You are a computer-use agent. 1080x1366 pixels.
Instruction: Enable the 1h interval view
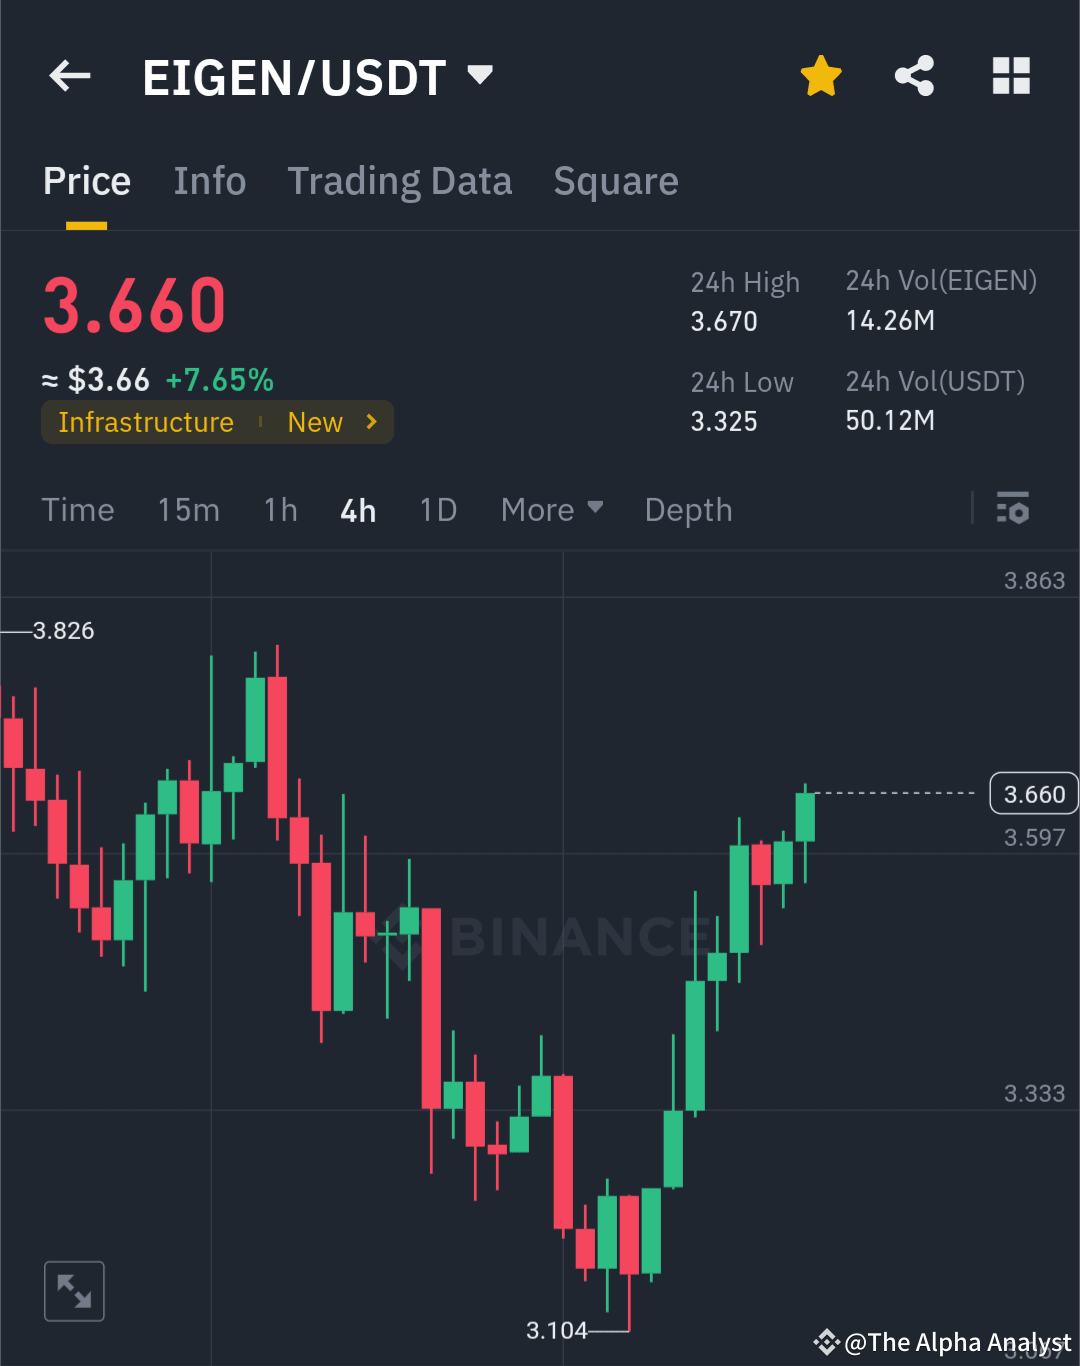(x=280, y=509)
